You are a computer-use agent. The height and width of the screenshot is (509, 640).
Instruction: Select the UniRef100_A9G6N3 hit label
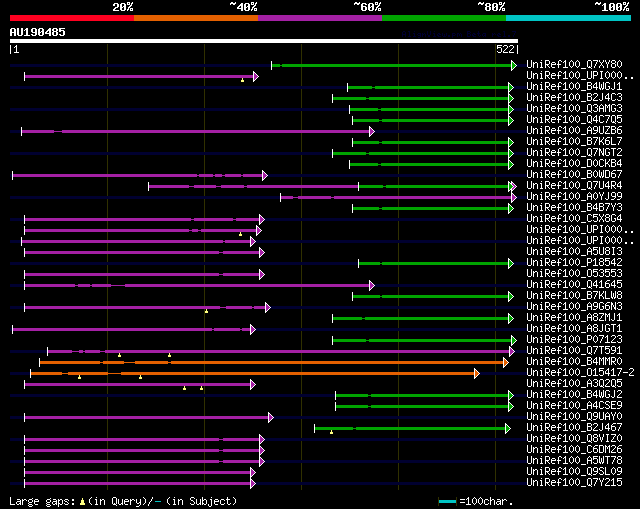(x=574, y=307)
